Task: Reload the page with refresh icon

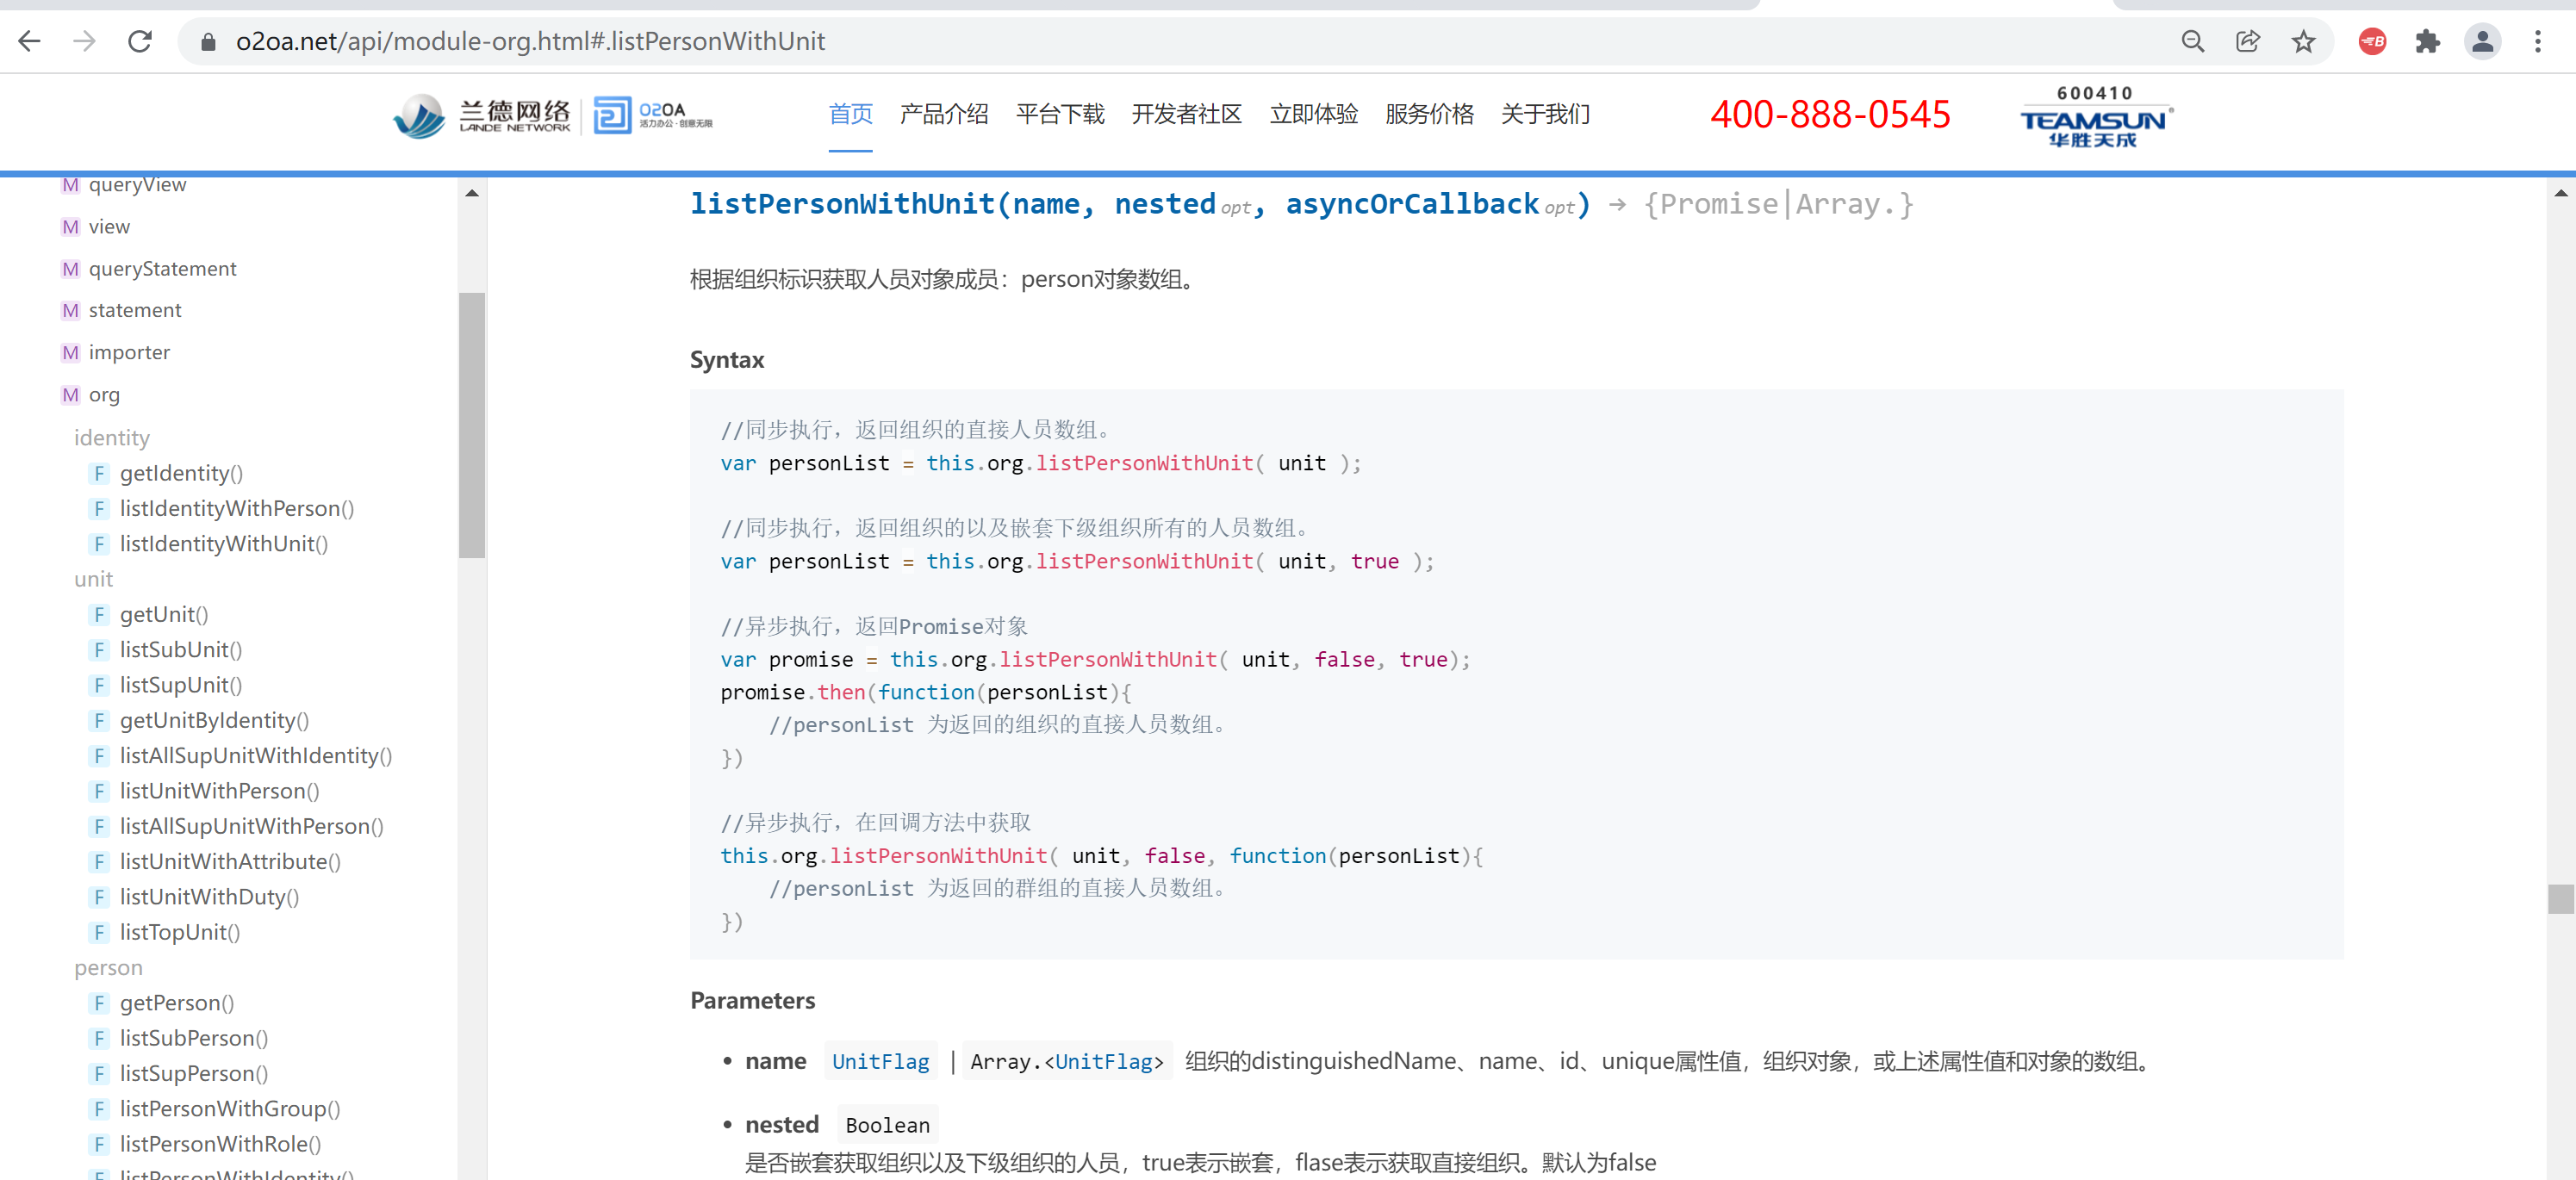Action: point(140,41)
